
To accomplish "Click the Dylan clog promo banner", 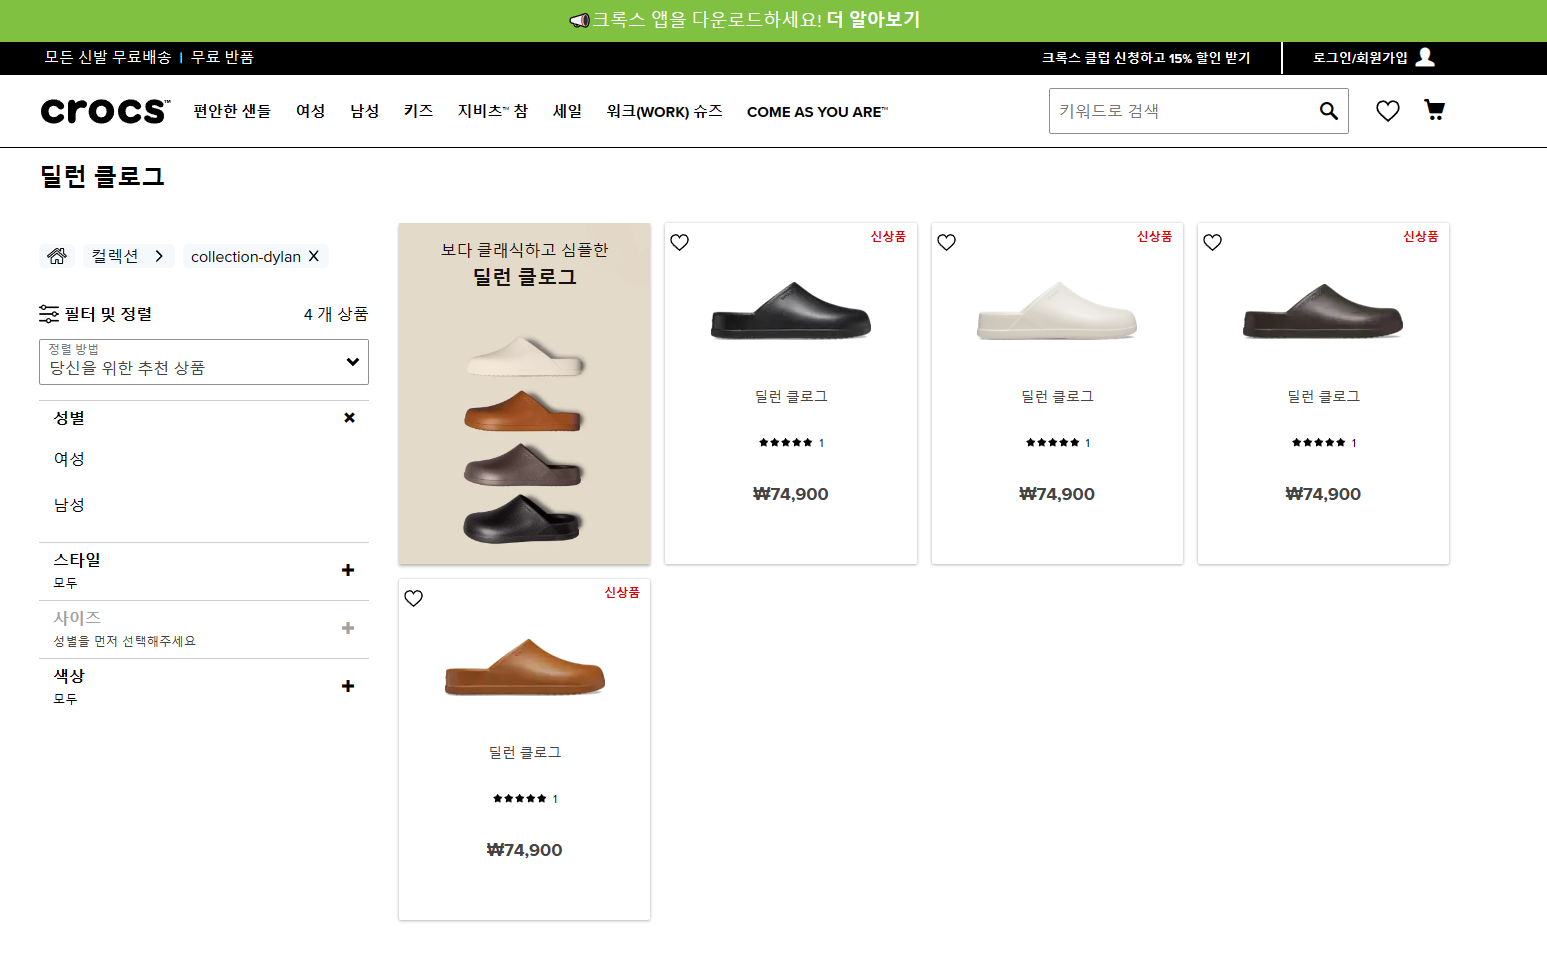I will [524, 393].
